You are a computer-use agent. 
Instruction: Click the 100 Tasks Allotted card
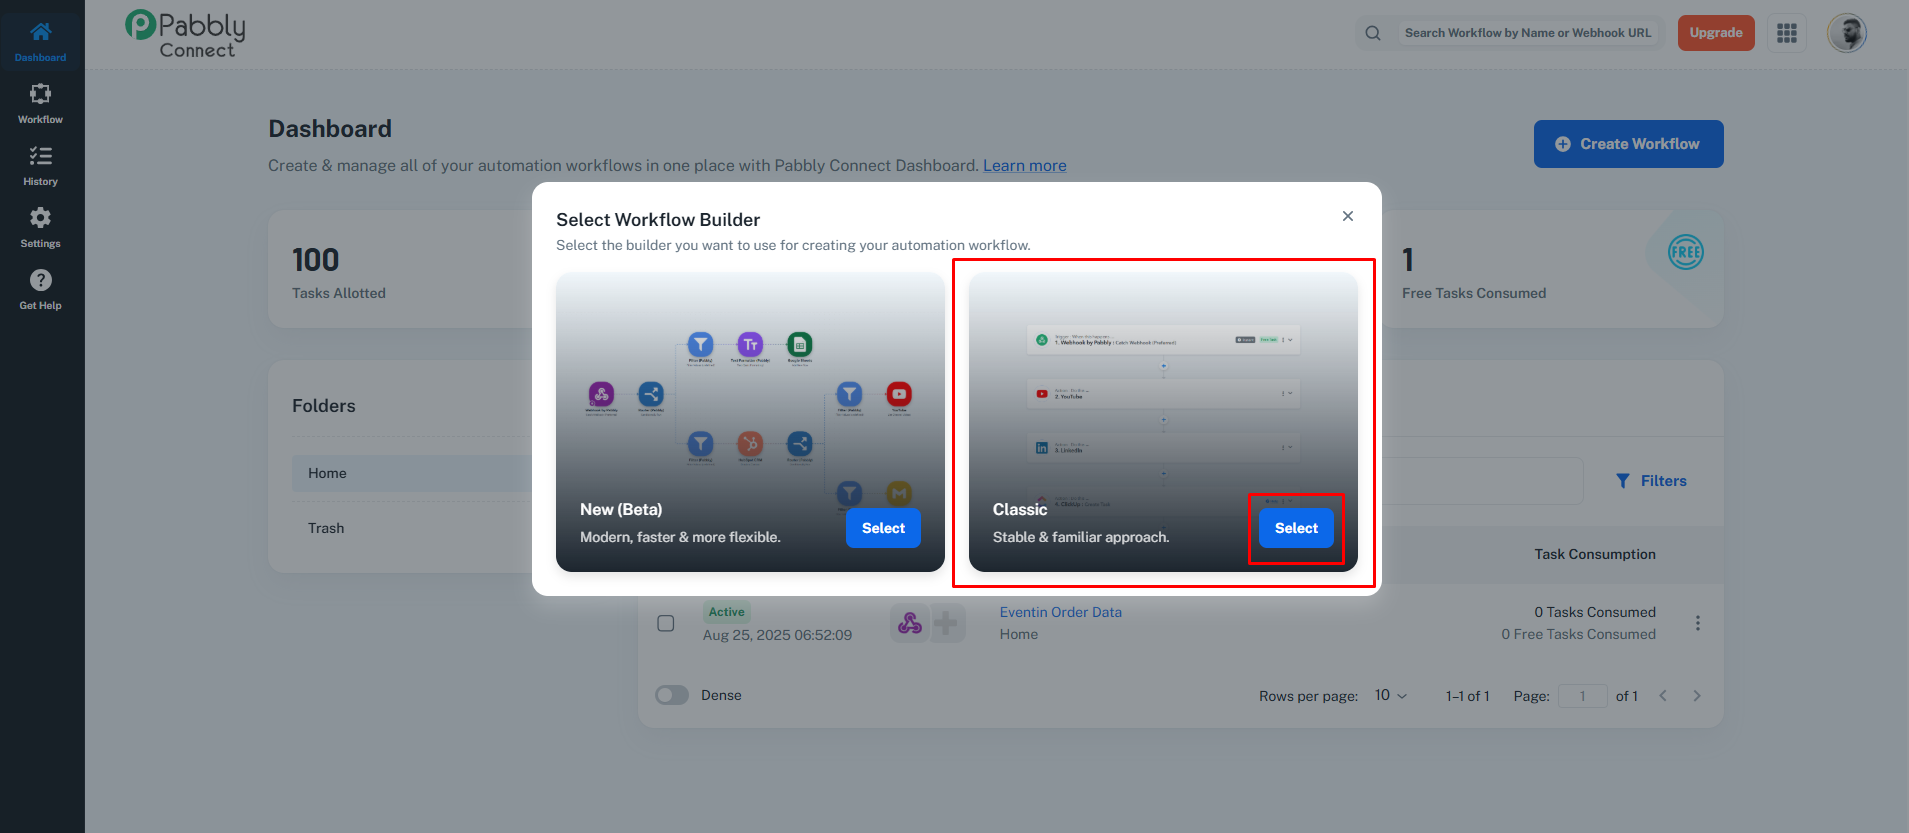(x=400, y=269)
